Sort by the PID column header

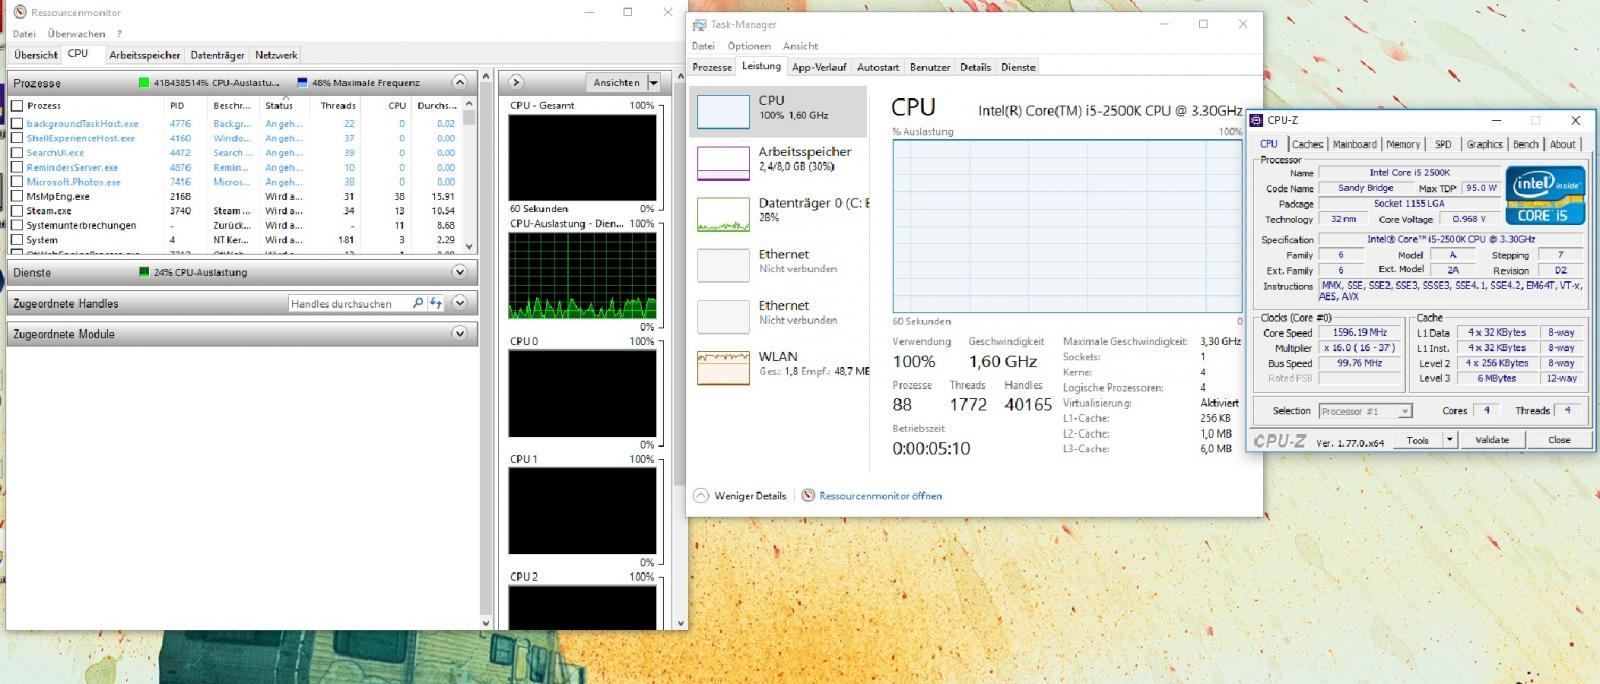click(x=177, y=105)
